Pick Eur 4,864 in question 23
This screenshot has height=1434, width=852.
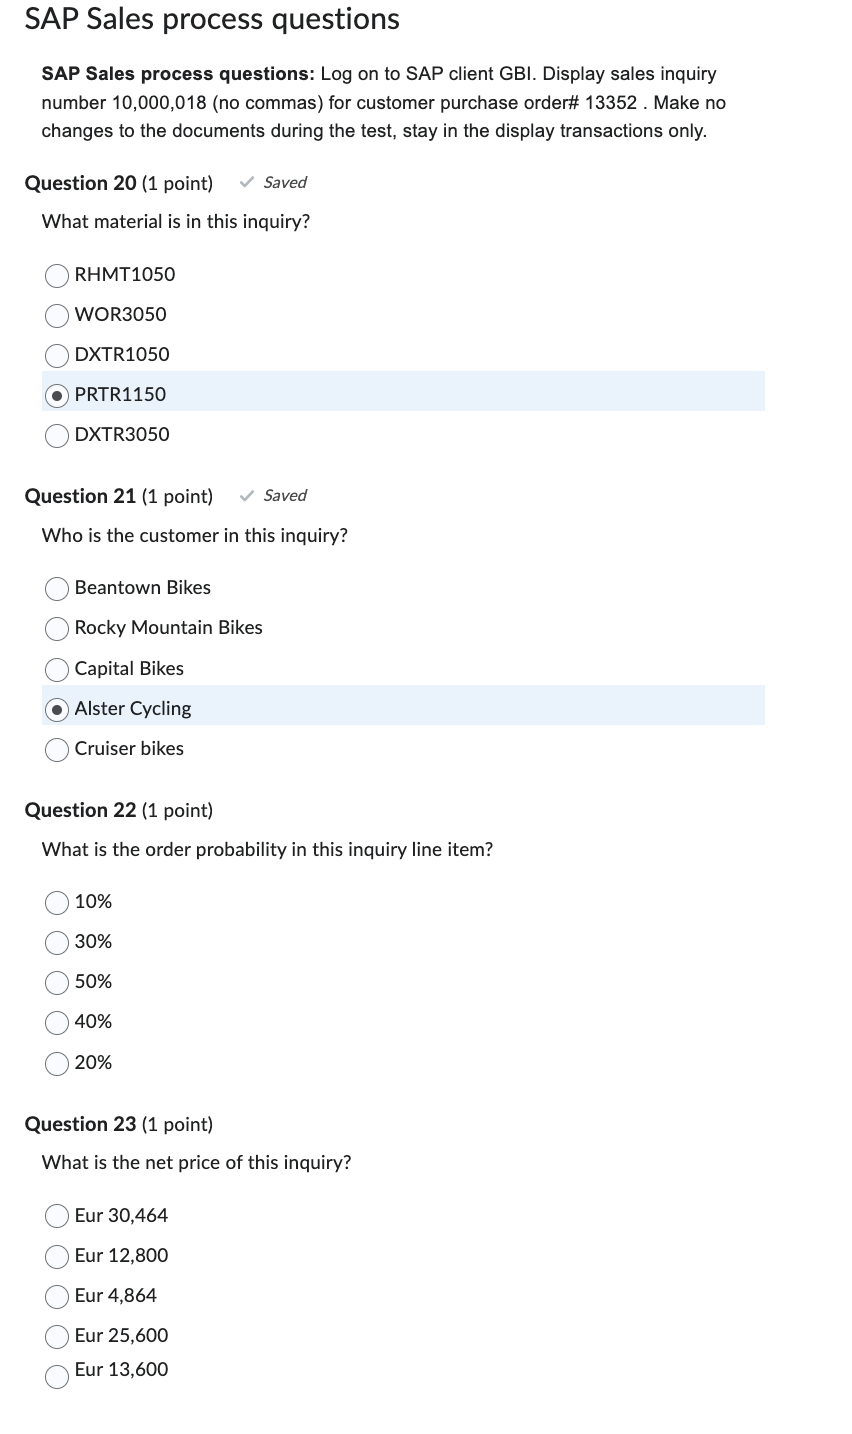[57, 1296]
